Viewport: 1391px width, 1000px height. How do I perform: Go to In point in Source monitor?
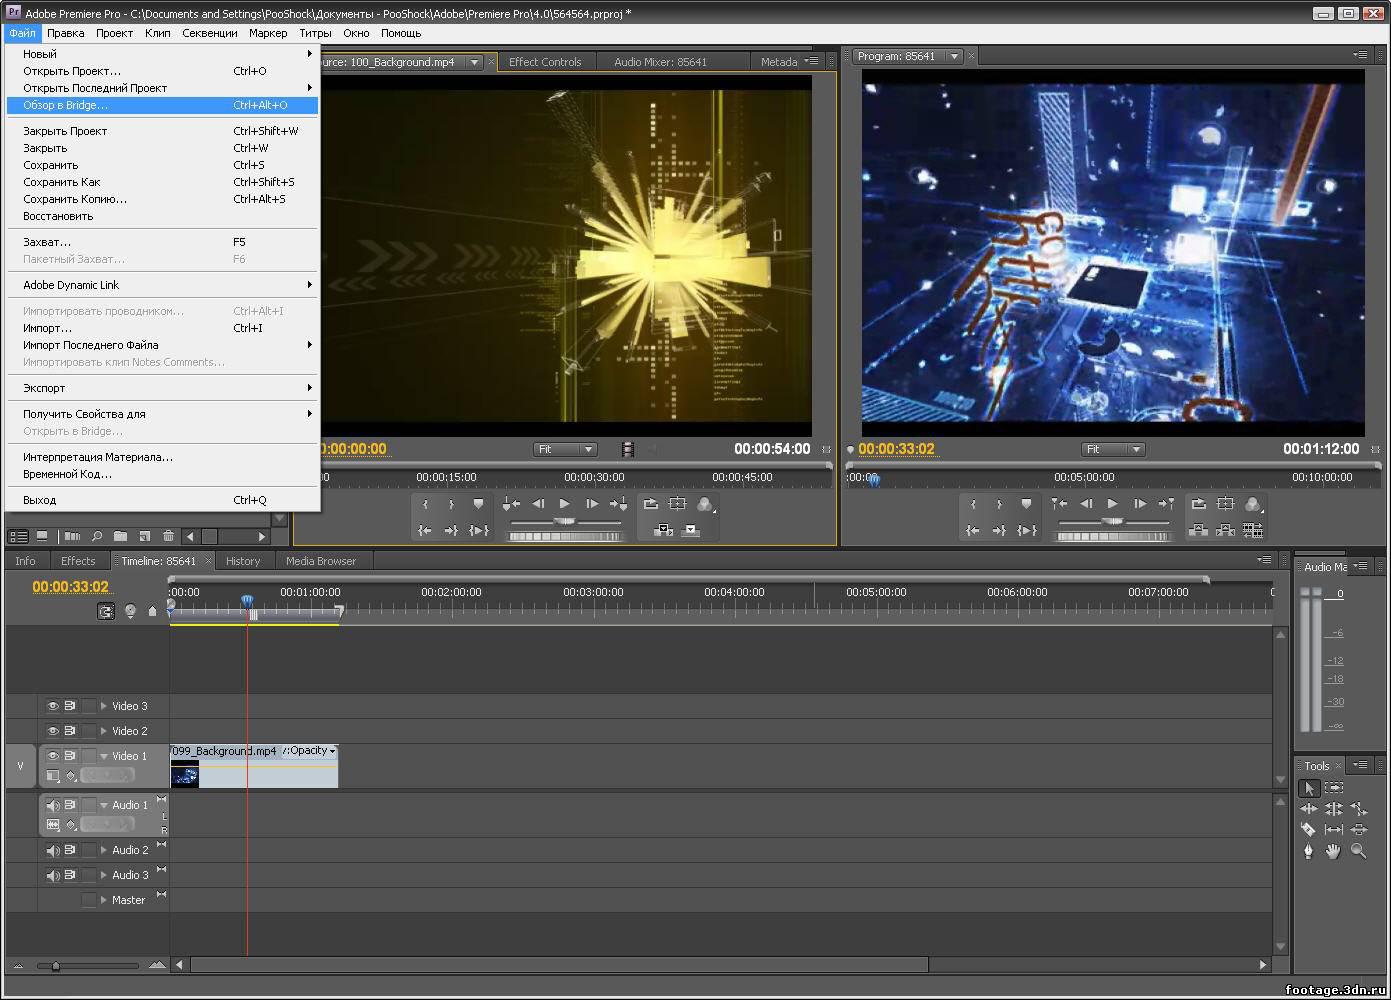point(425,530)
